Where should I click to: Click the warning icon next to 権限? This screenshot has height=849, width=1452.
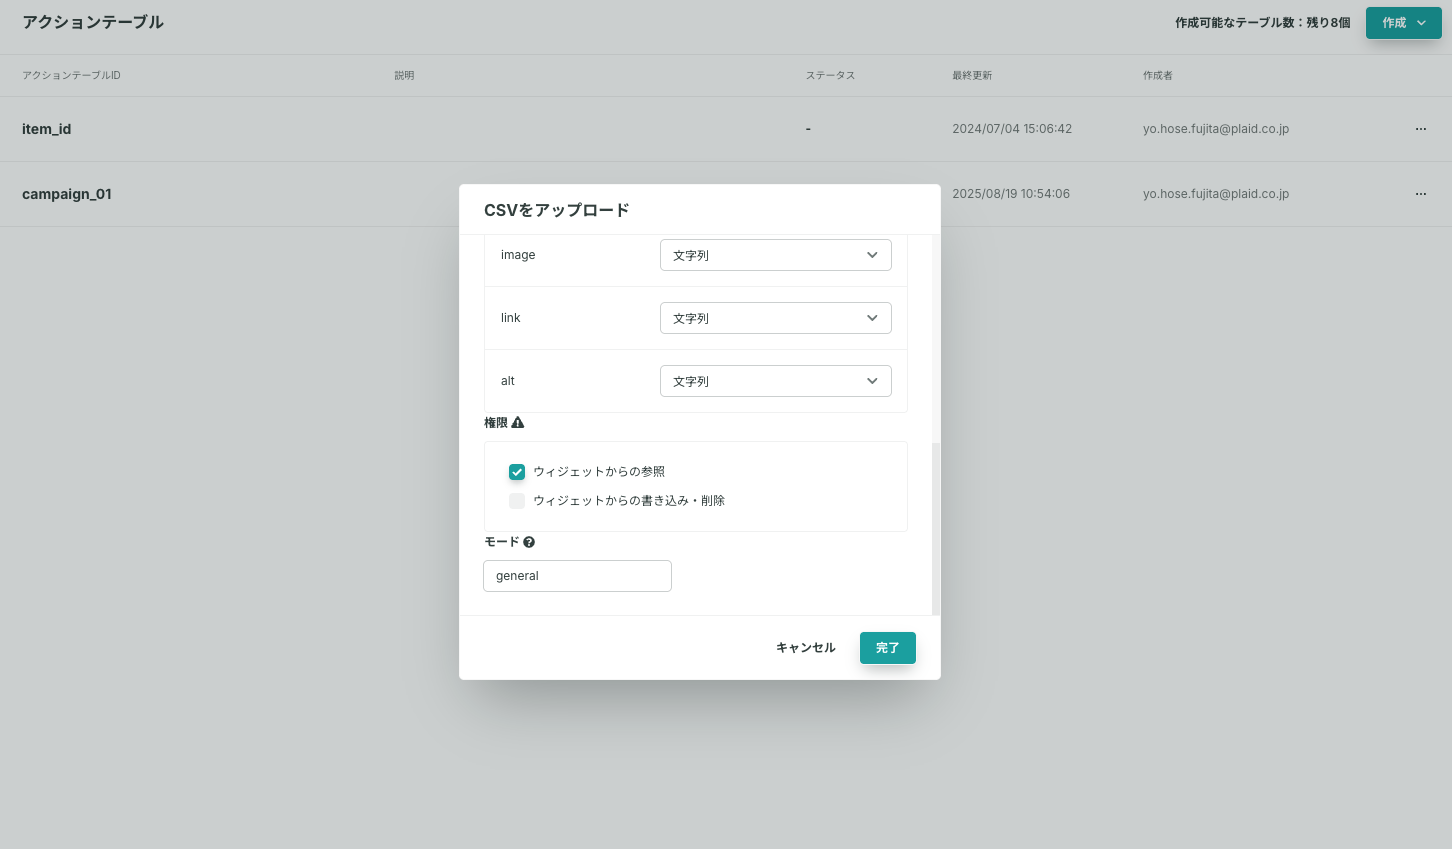tap(518, 423)
